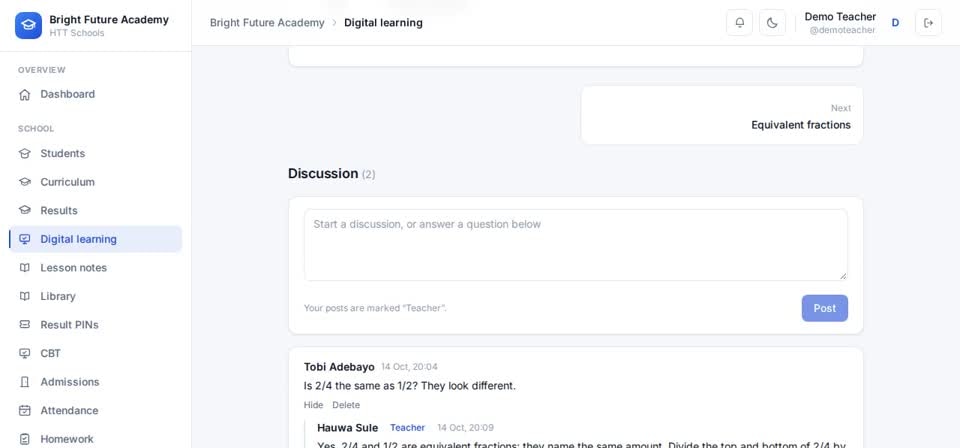The image size is (960, 448).
Task: Click the Digital learning breadcrumb
Action: pyautogui.click(x=383, y=23)
